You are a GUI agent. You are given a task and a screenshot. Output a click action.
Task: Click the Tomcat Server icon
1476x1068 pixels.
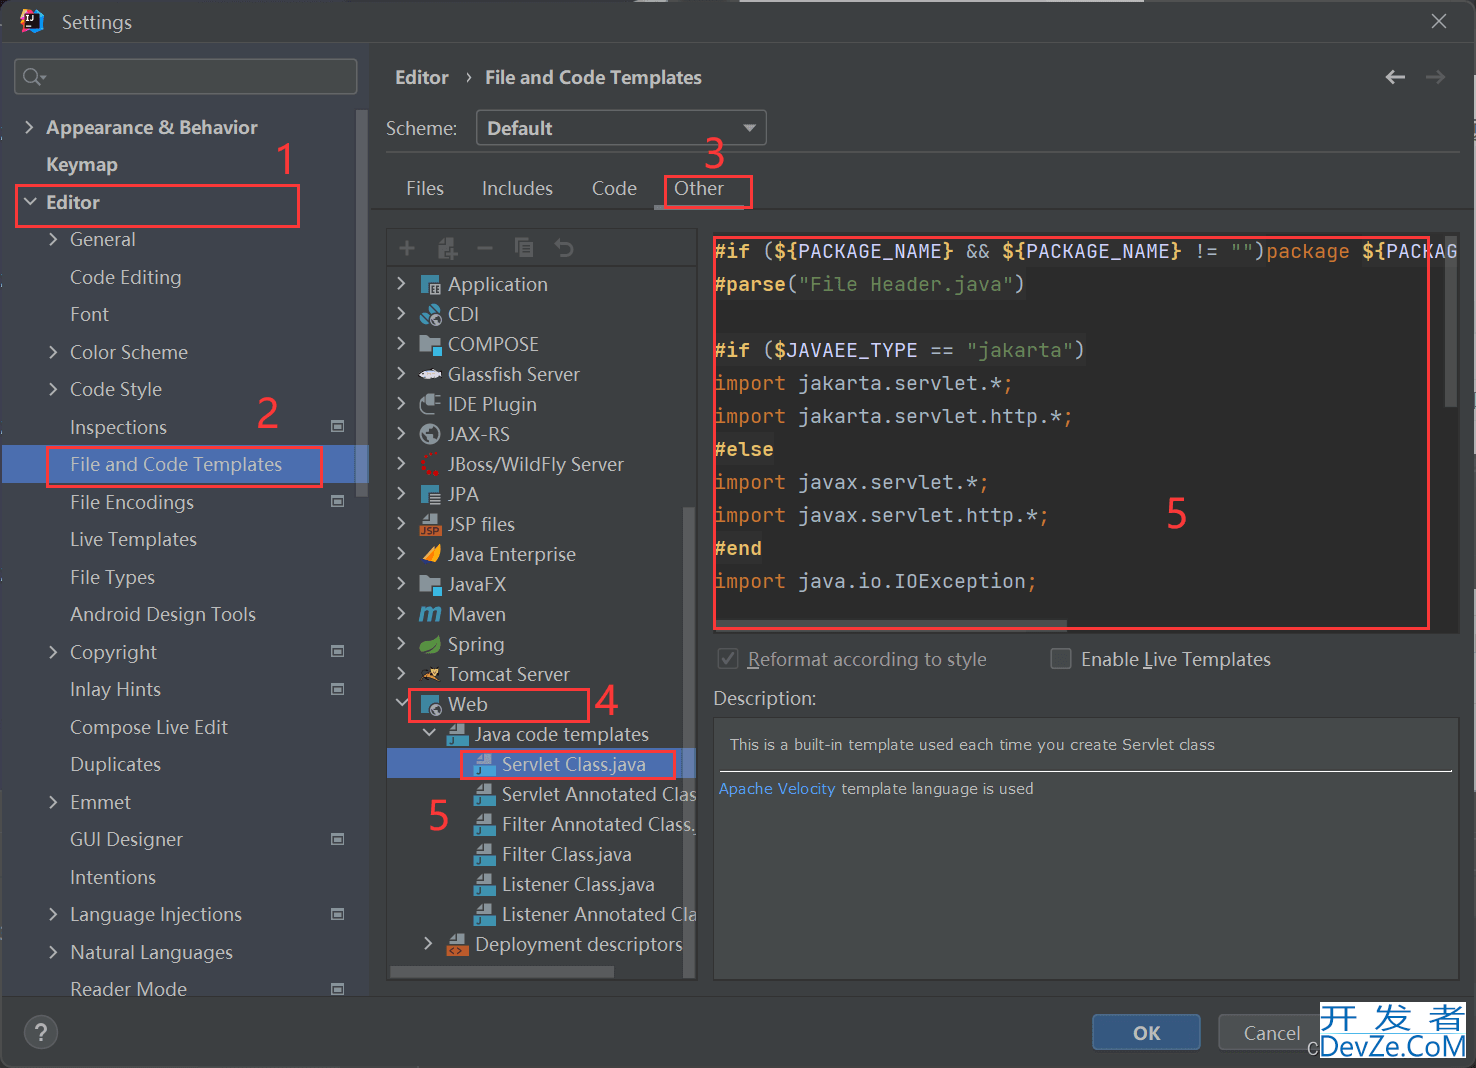[430, 675]
